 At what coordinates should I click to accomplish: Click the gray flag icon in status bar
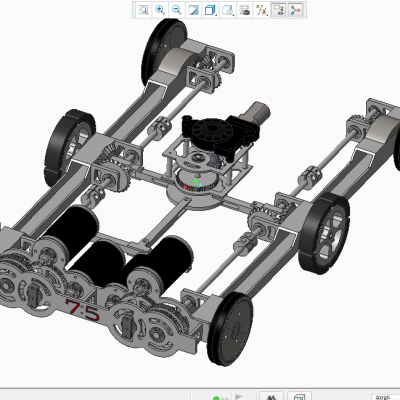[239, 397]
